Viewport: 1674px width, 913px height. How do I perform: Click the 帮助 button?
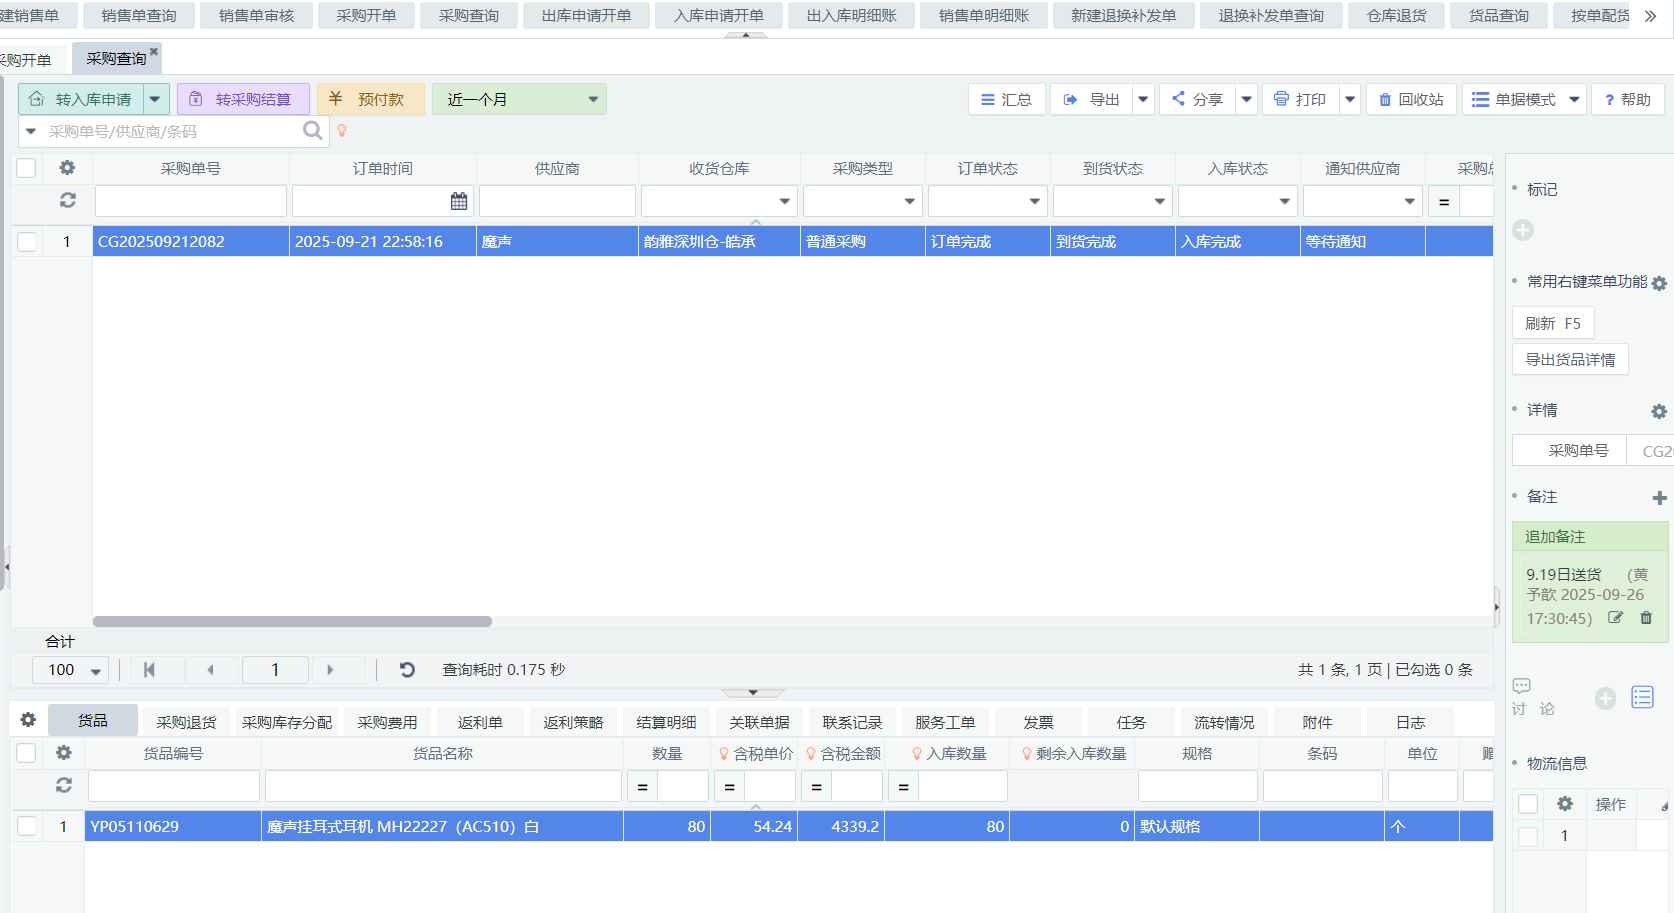(x=1628, y=99)
